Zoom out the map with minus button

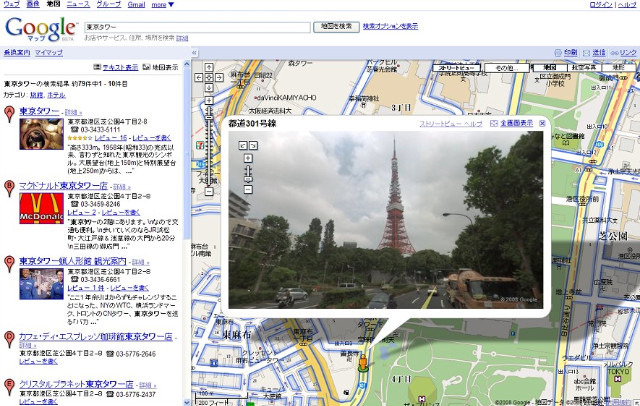point(209,191)
